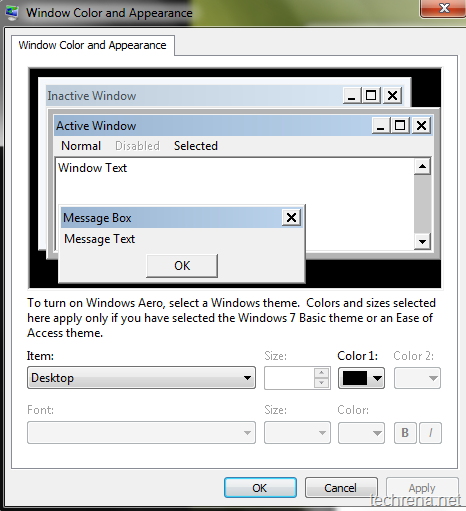Click the Message Box close icon
The image size is (466, 511).
291,218
